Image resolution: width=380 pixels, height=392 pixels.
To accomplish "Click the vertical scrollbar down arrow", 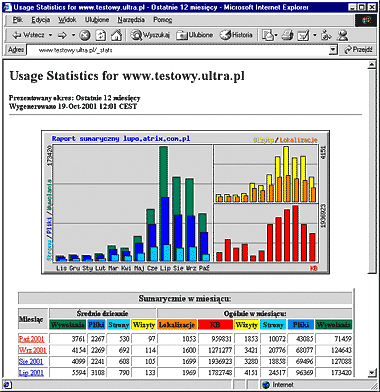I will coord(371,372).
